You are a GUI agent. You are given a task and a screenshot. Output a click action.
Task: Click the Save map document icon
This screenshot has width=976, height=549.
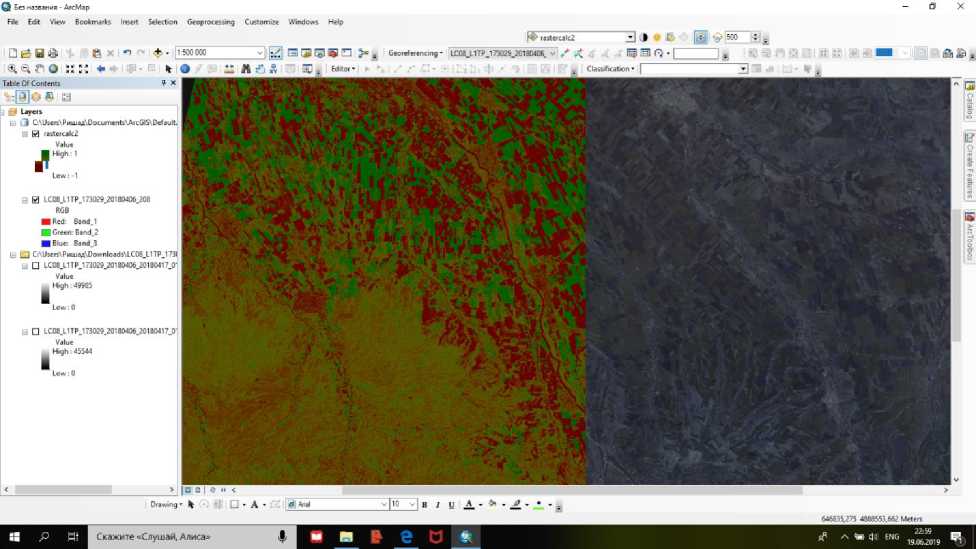39,53
